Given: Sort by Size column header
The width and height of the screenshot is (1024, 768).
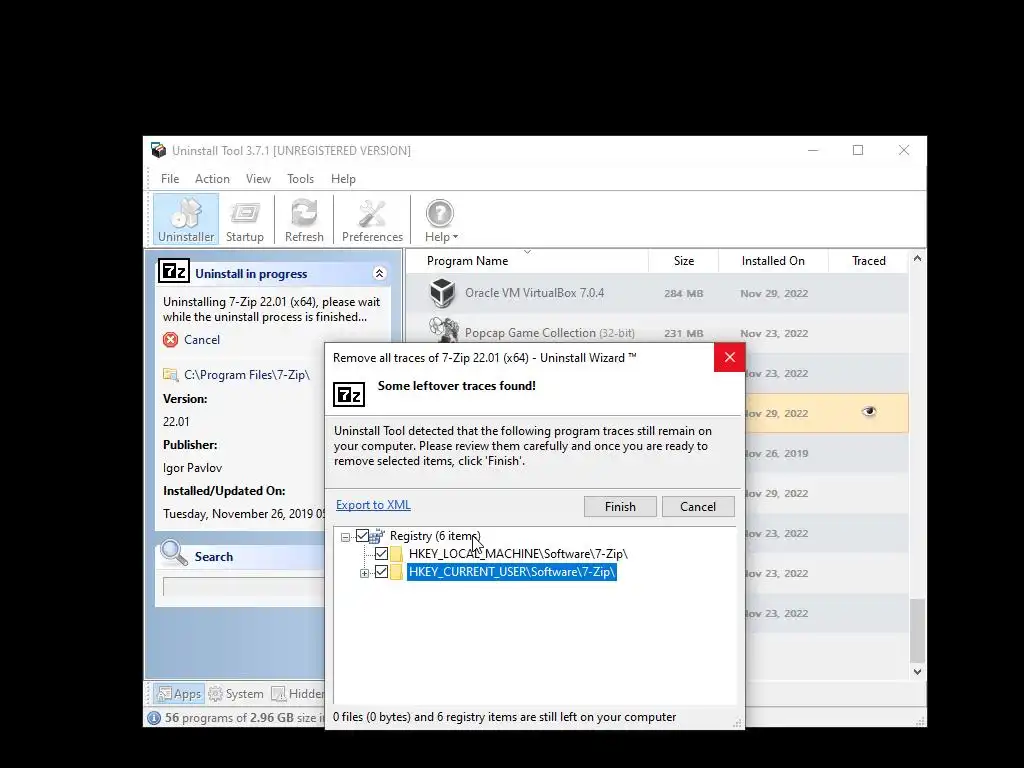Looking at the screenshot, I should point(684,261).
